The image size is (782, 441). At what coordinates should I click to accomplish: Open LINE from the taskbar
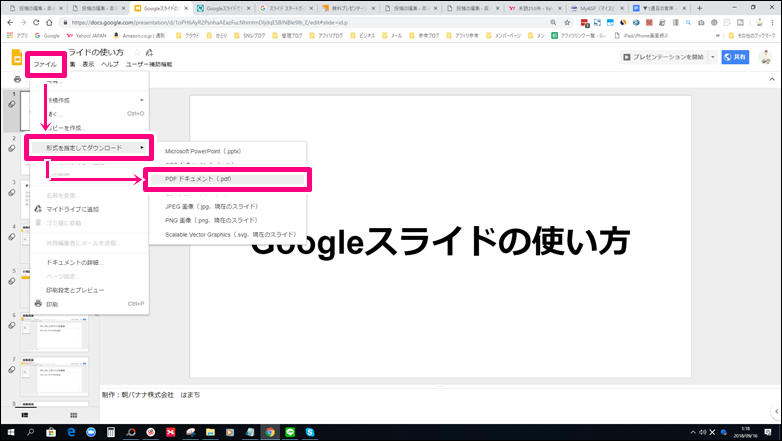[290, 432]
